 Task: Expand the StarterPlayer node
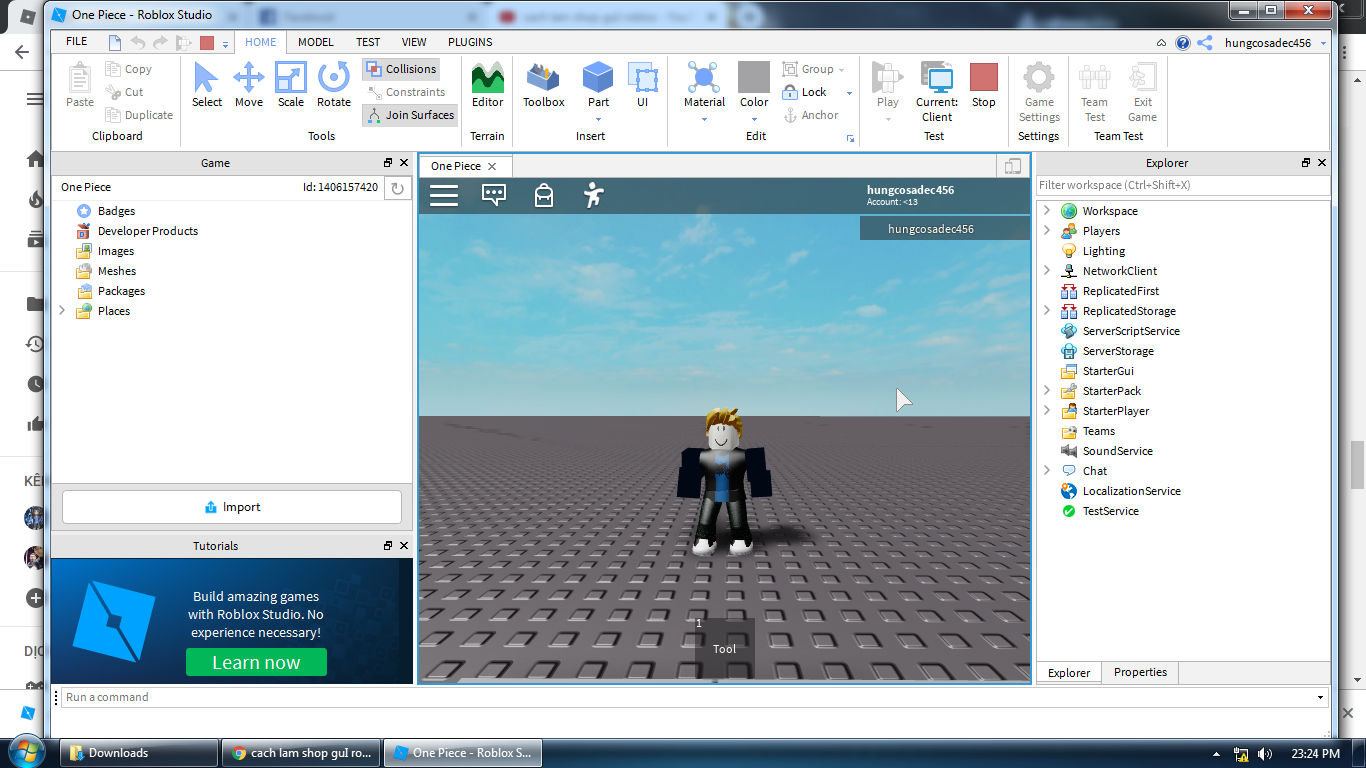[x=1047, y=411]
